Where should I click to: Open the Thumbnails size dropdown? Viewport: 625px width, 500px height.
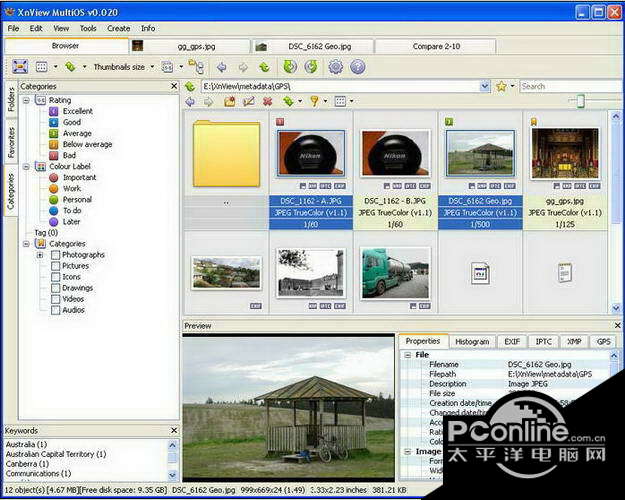(122, 67)
